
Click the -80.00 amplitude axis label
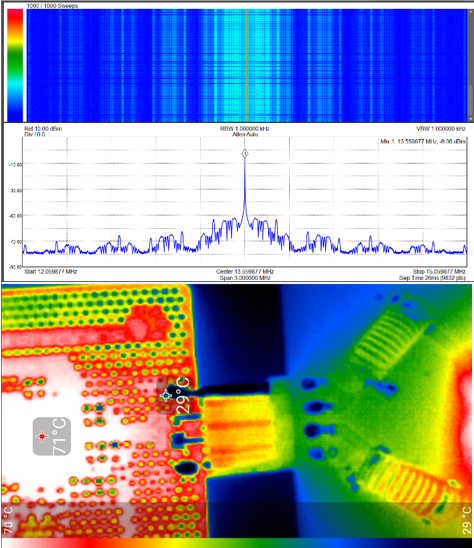point(16,267)
